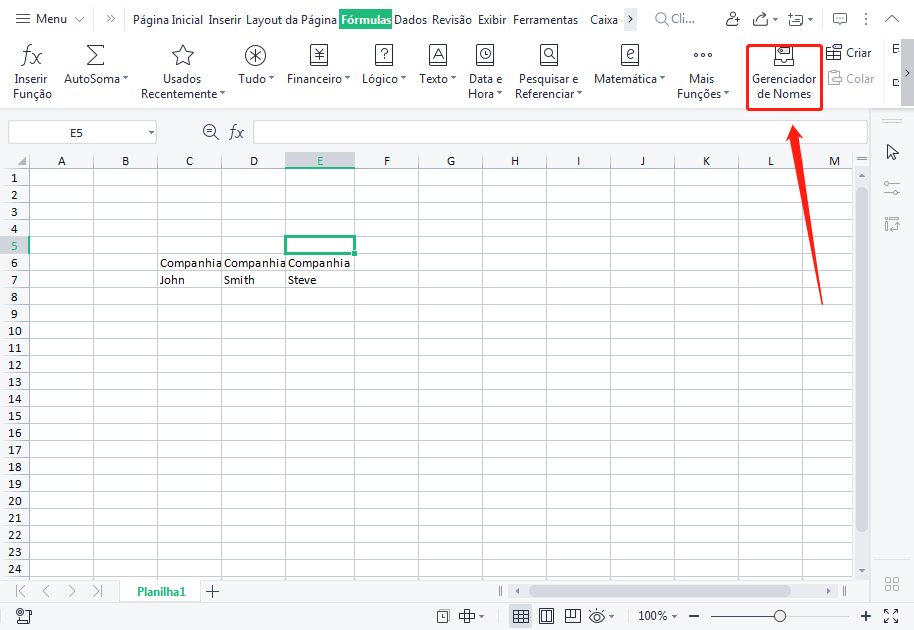Click the AutoSoma sigma icon
Image resolution: width=914 pixels, height=630 pixels.
(95, 56)
